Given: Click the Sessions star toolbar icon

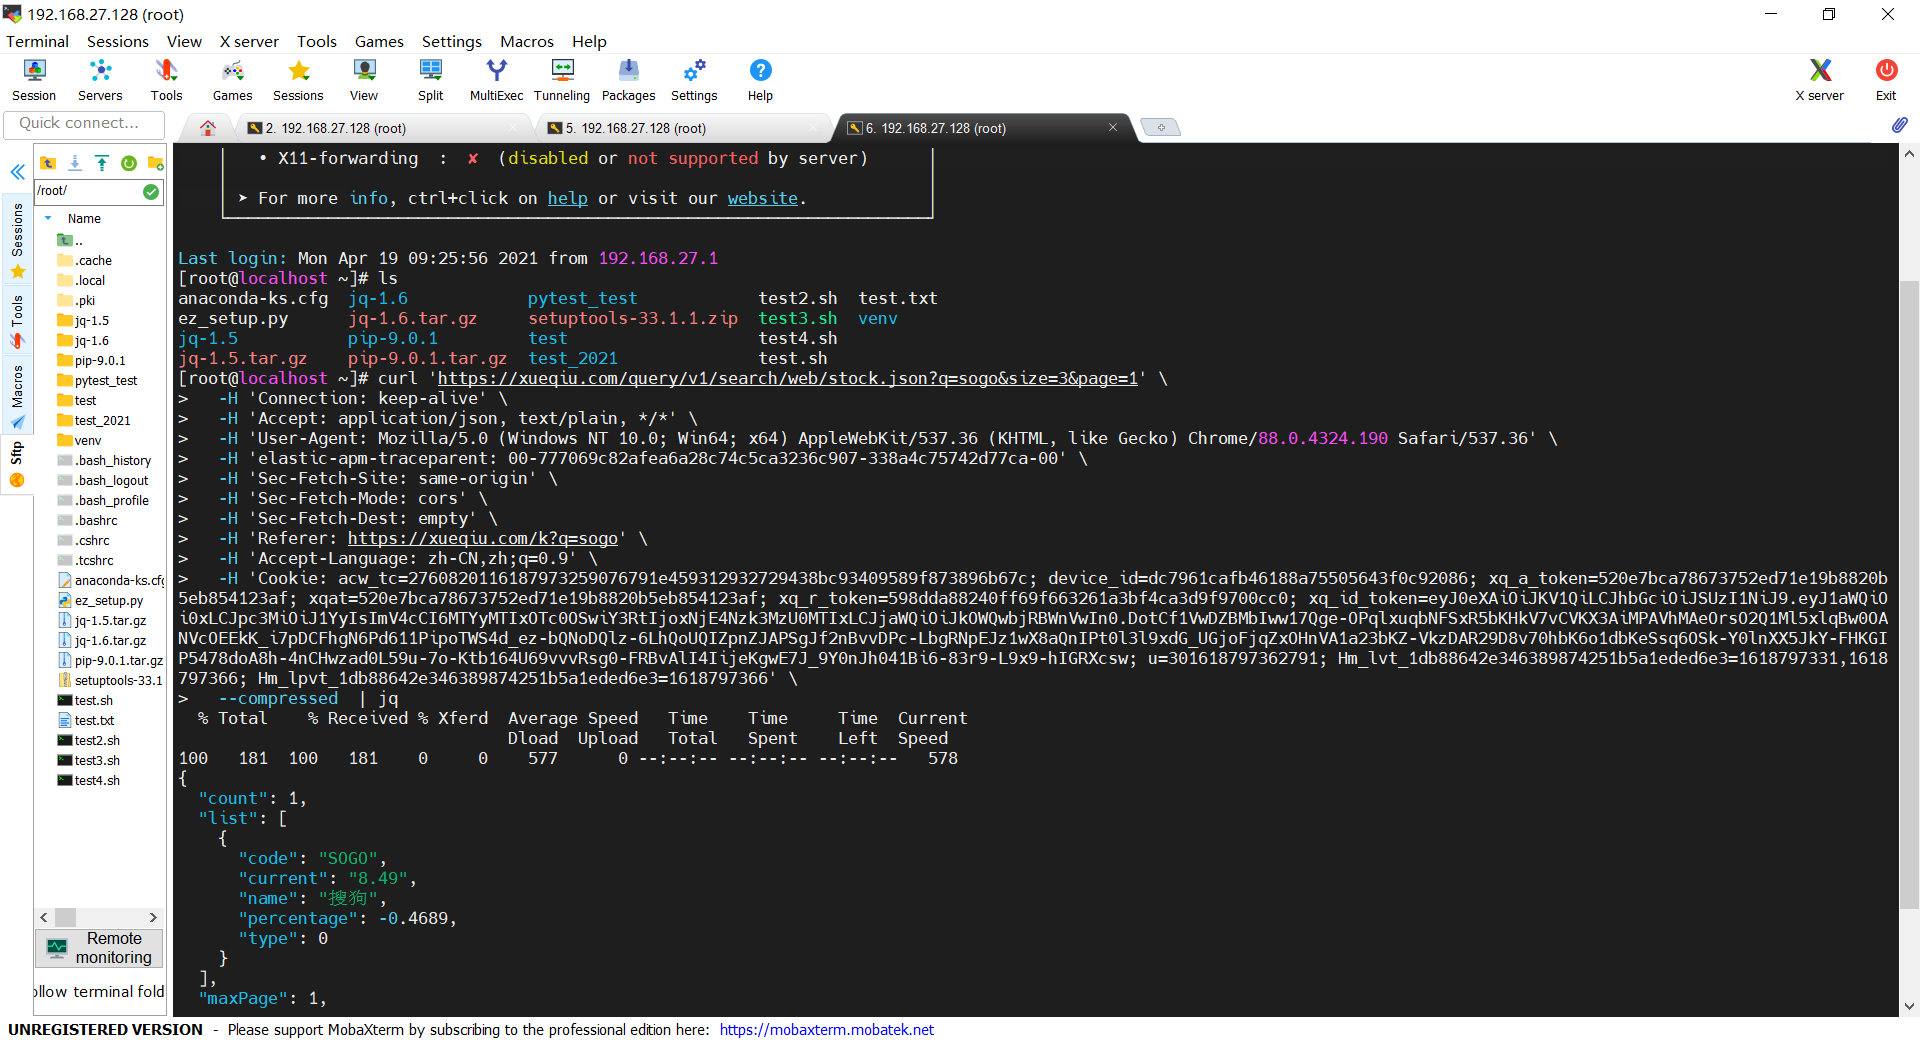Looking at the screenshot, I should [298, 80].
